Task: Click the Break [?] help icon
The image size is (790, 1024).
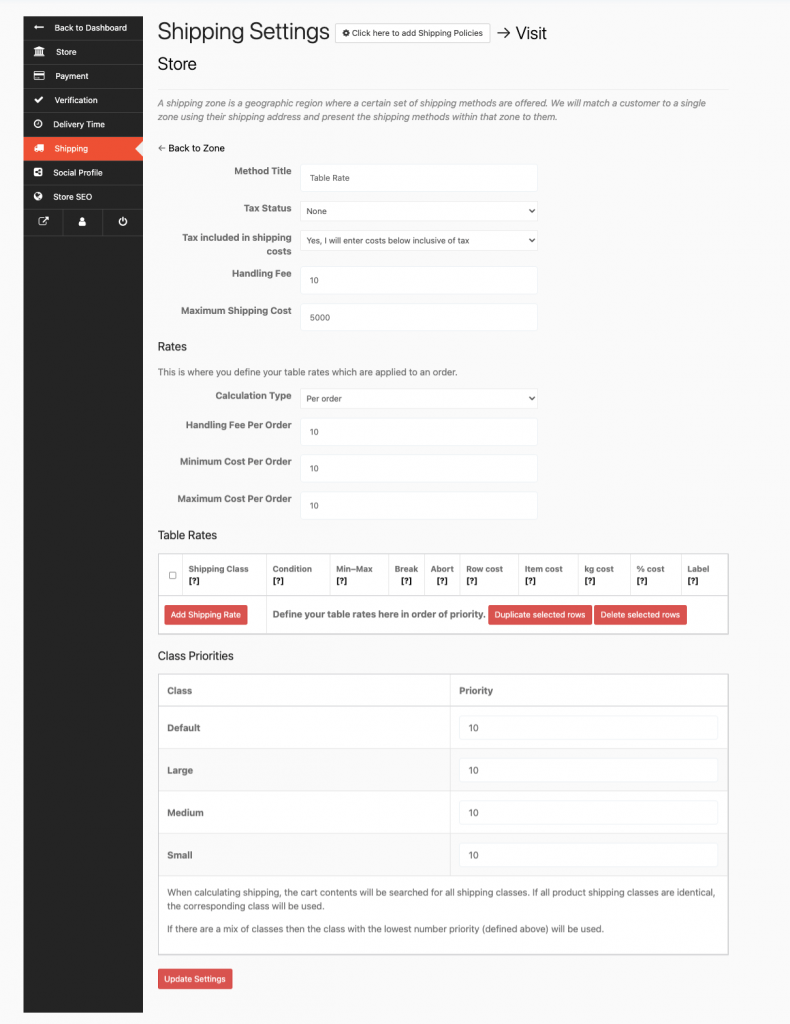Action: [406, 581]
